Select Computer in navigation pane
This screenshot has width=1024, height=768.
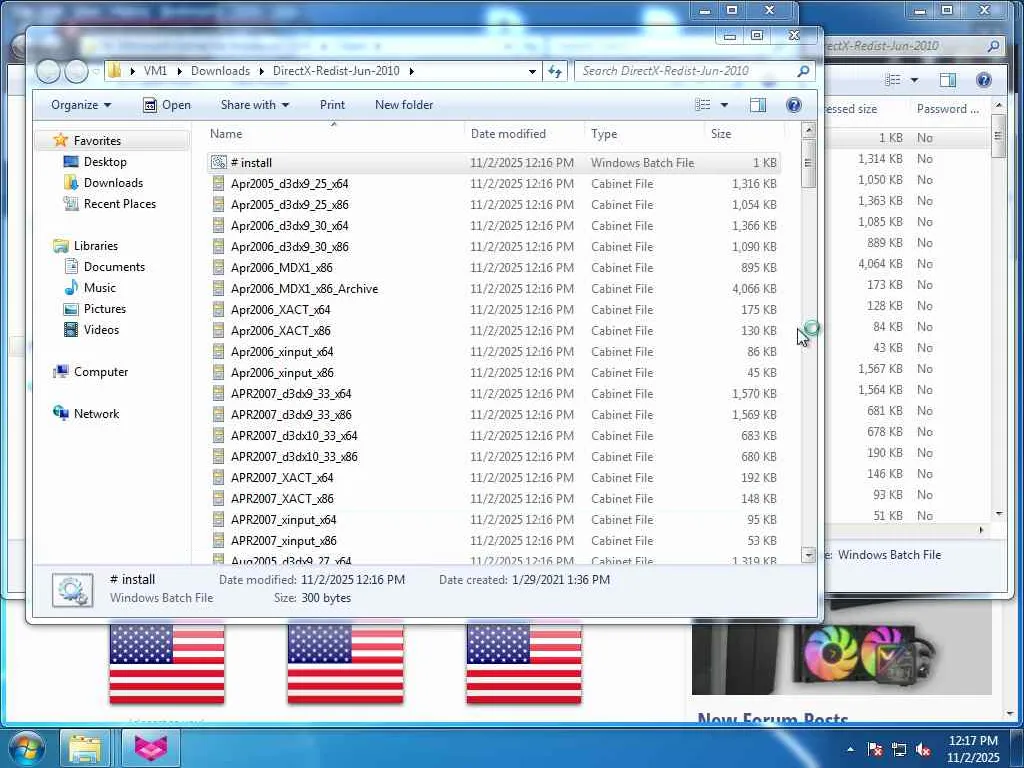point(101,372)
